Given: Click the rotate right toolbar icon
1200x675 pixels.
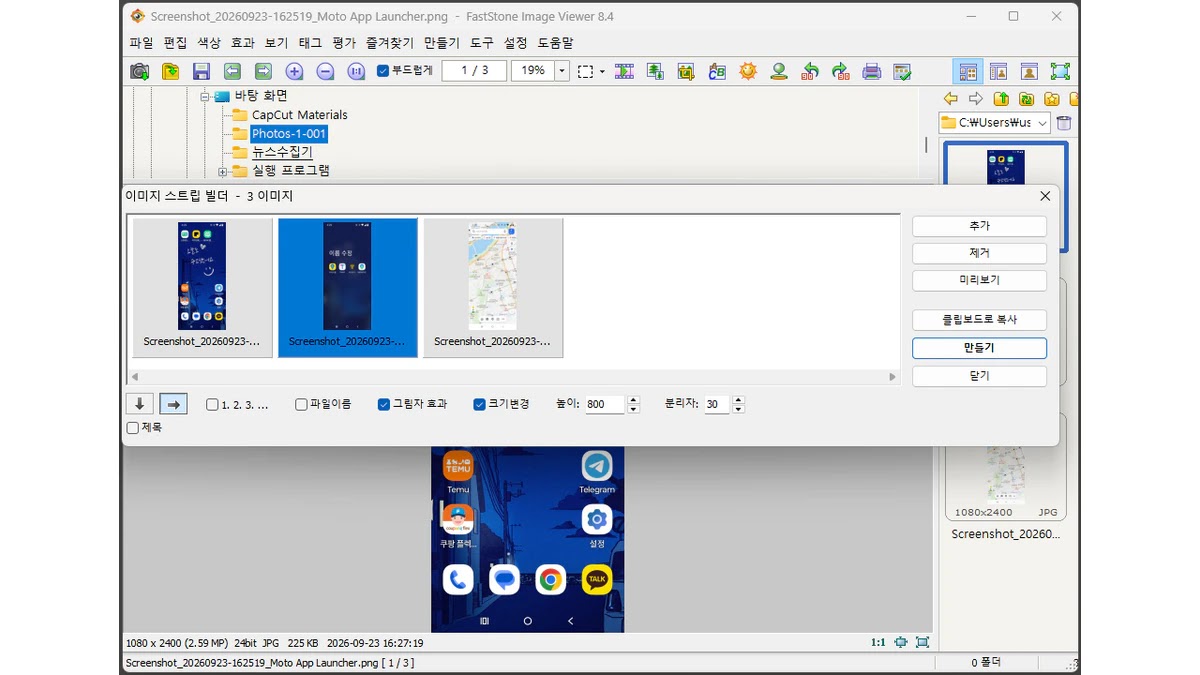Looking at the screenshot, I should tap(841, 71).
